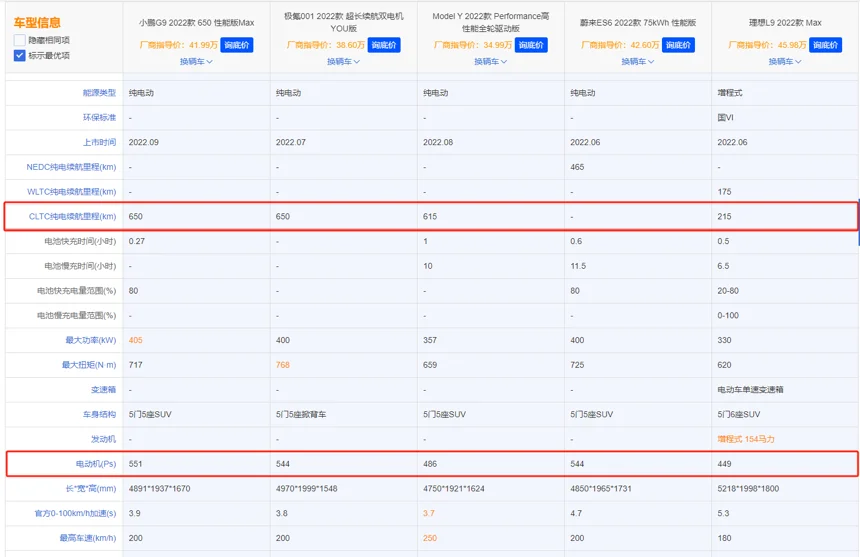
Task: Click the 能源类型 row label
Action: (99, 93)
